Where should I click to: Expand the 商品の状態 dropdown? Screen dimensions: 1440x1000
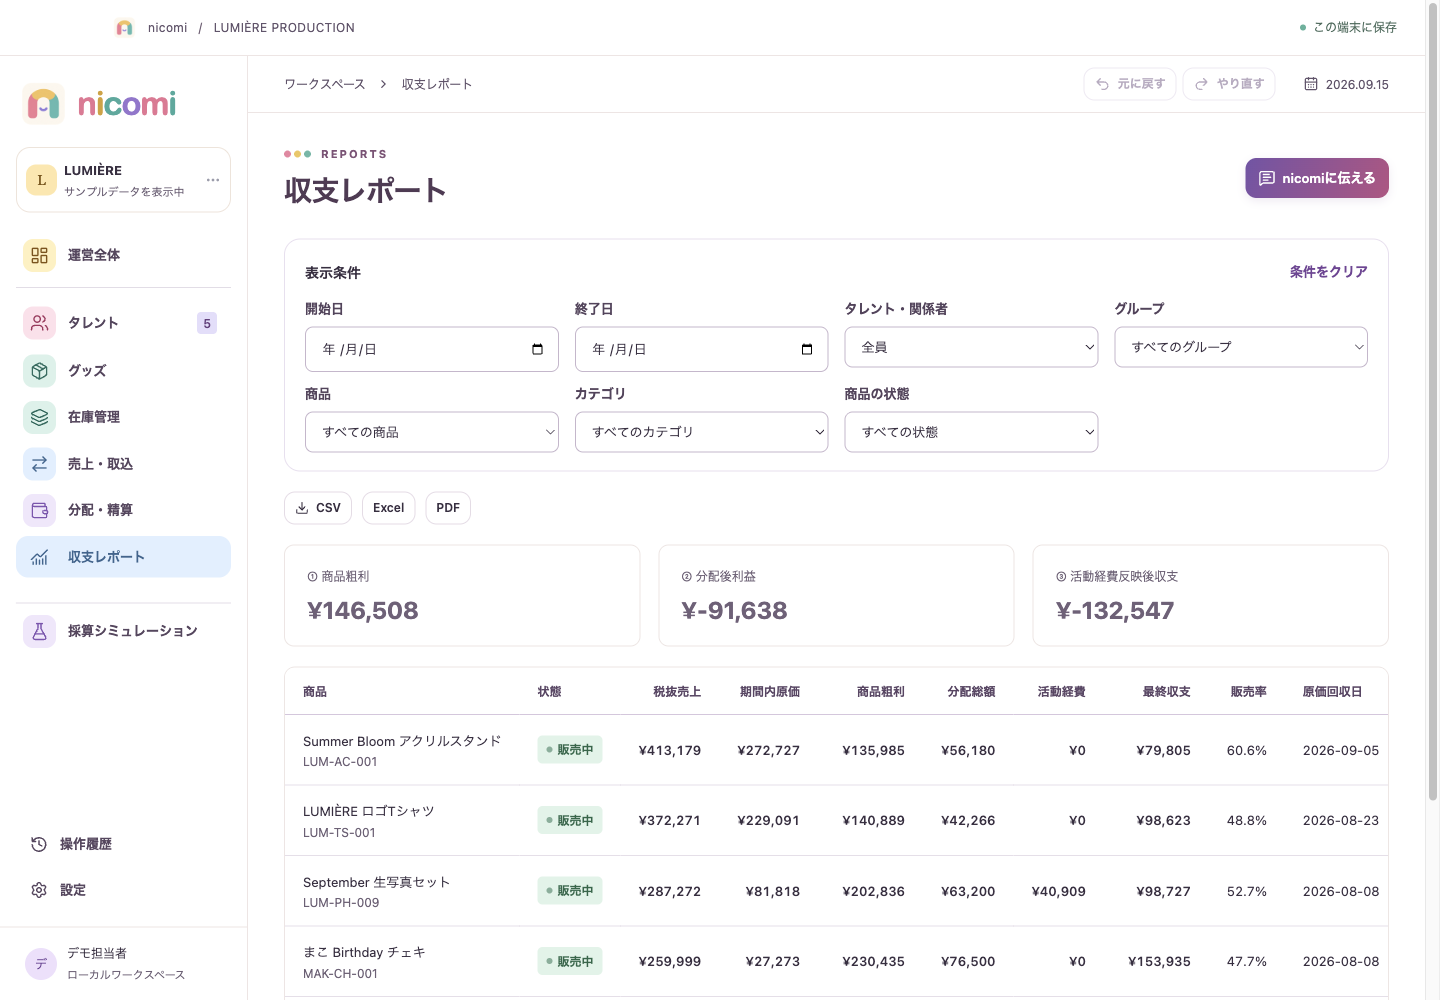point(971,432)
